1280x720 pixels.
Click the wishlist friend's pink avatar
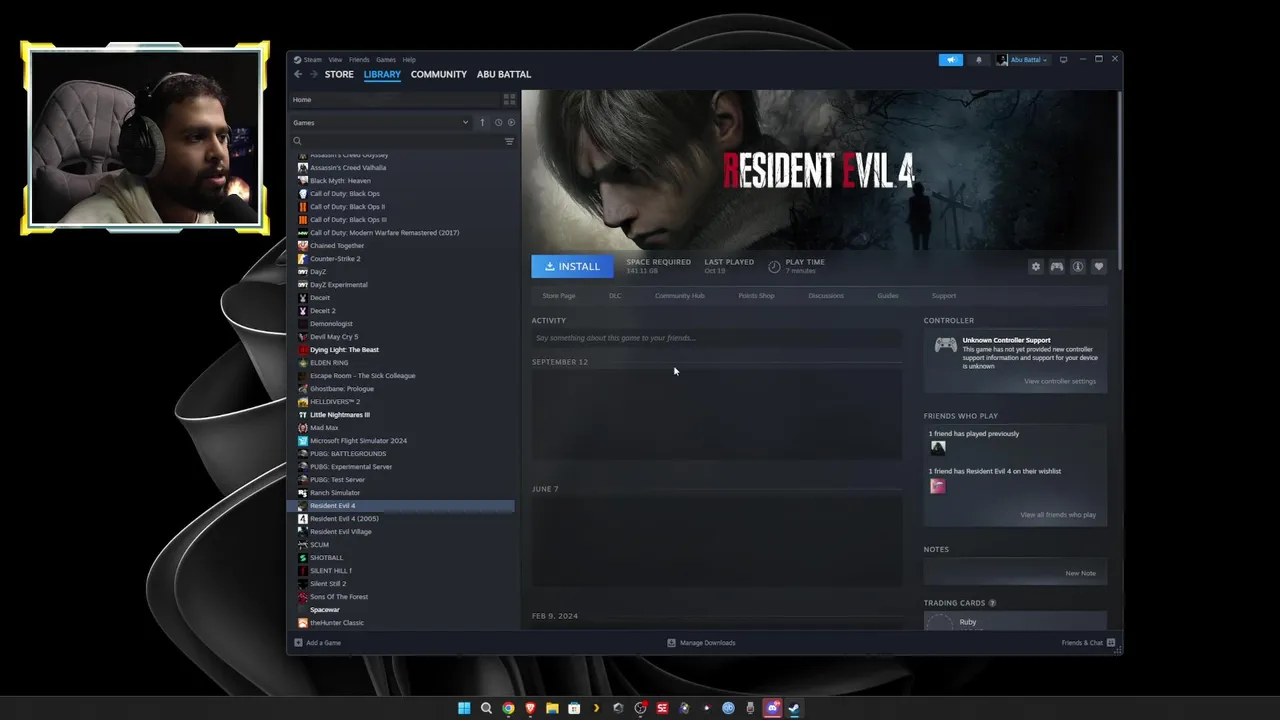click(938, 486)
